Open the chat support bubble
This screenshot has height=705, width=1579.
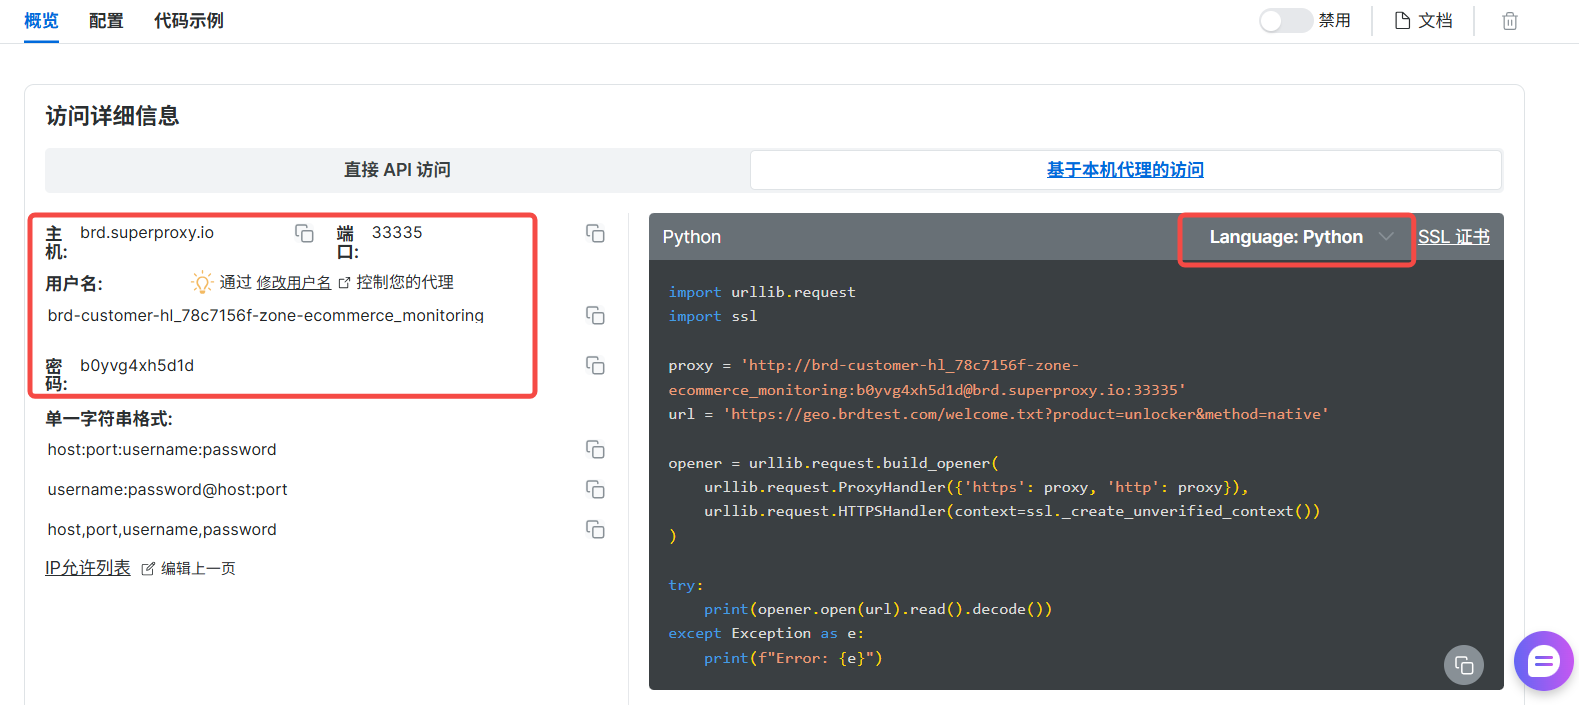click(x=1543, y=661)
